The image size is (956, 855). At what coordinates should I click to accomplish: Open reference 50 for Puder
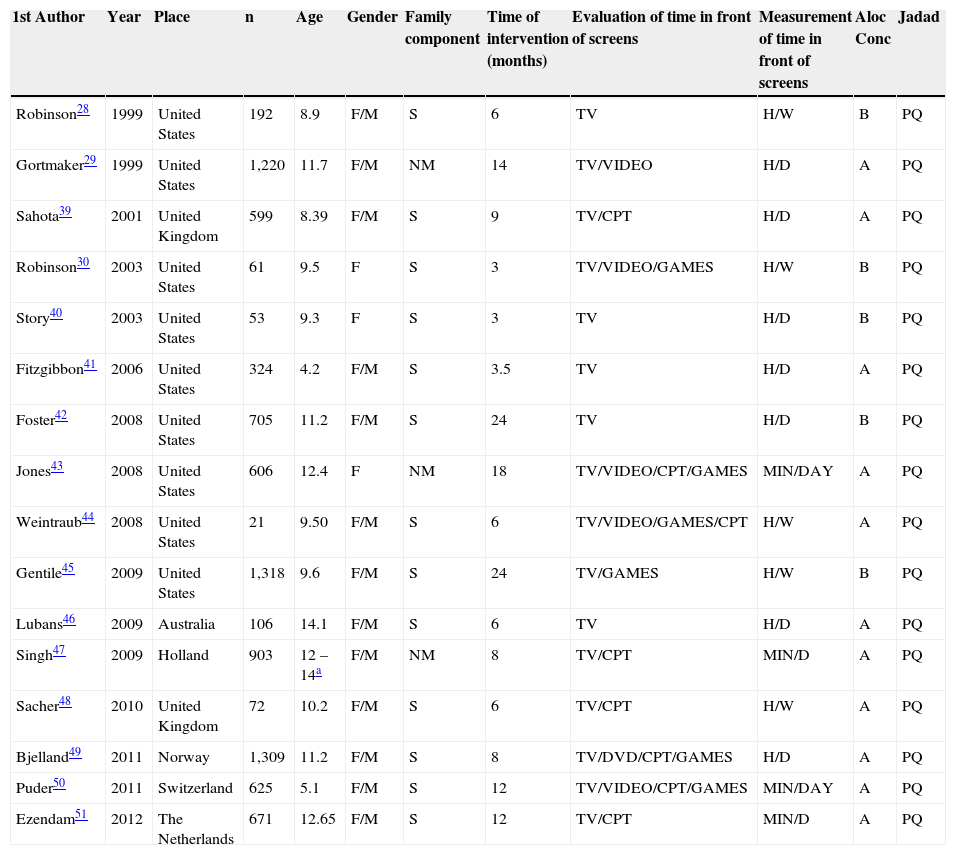coord(60,784)
